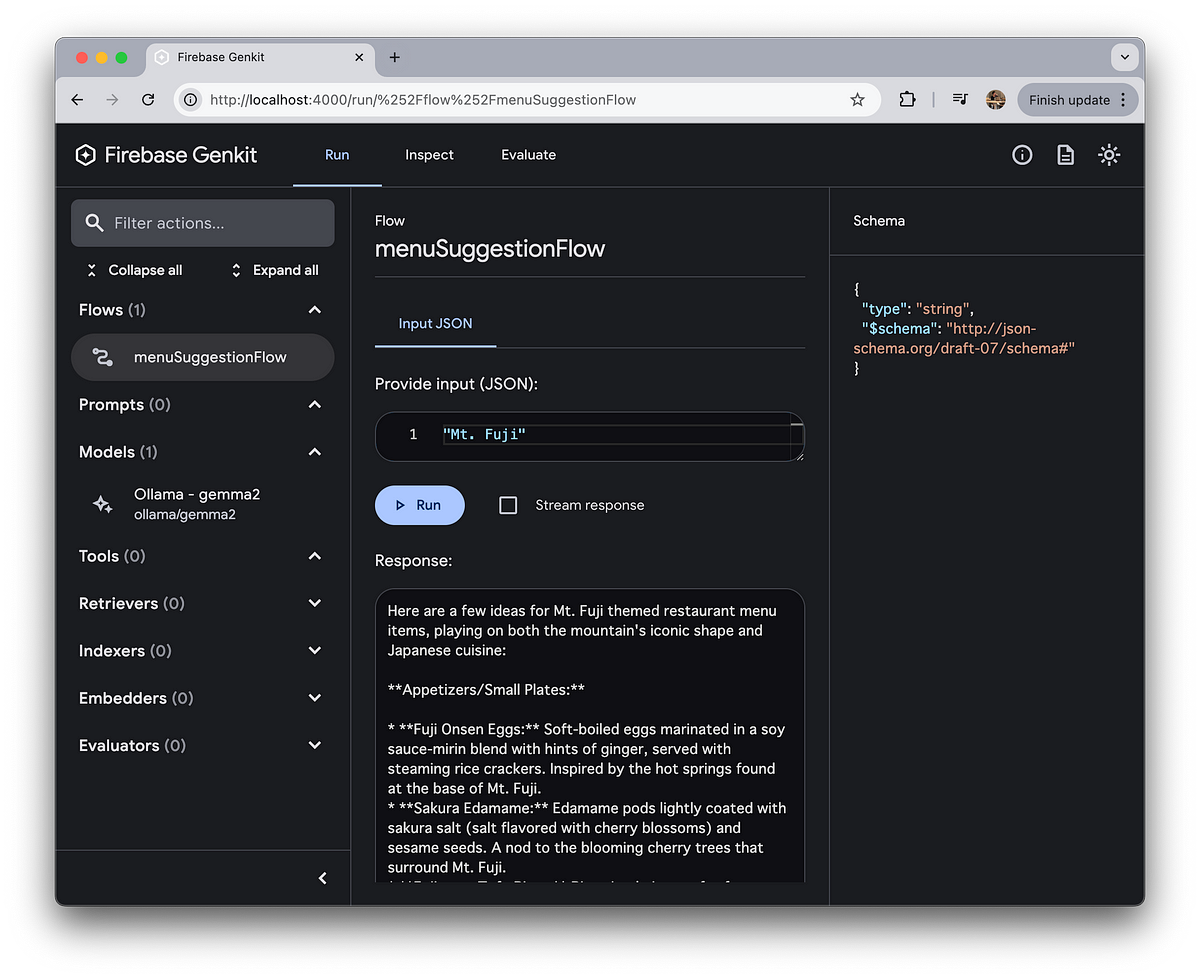The image size is (1200, 979).
Task: Click the search icon in Filter actions
Action: point(95,222)
